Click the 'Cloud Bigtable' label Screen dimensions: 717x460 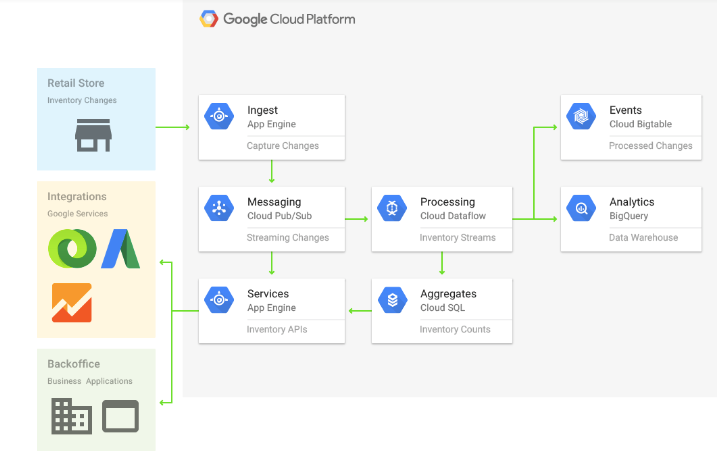(x=640, y=124)
